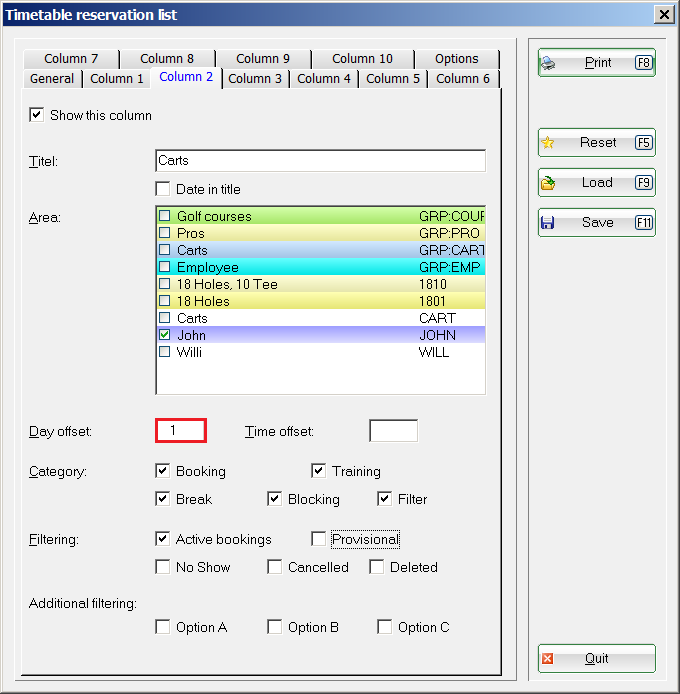Click the folder icon on Load button
Viewport: 680px width, 694px height.
[x=548, y=183]
